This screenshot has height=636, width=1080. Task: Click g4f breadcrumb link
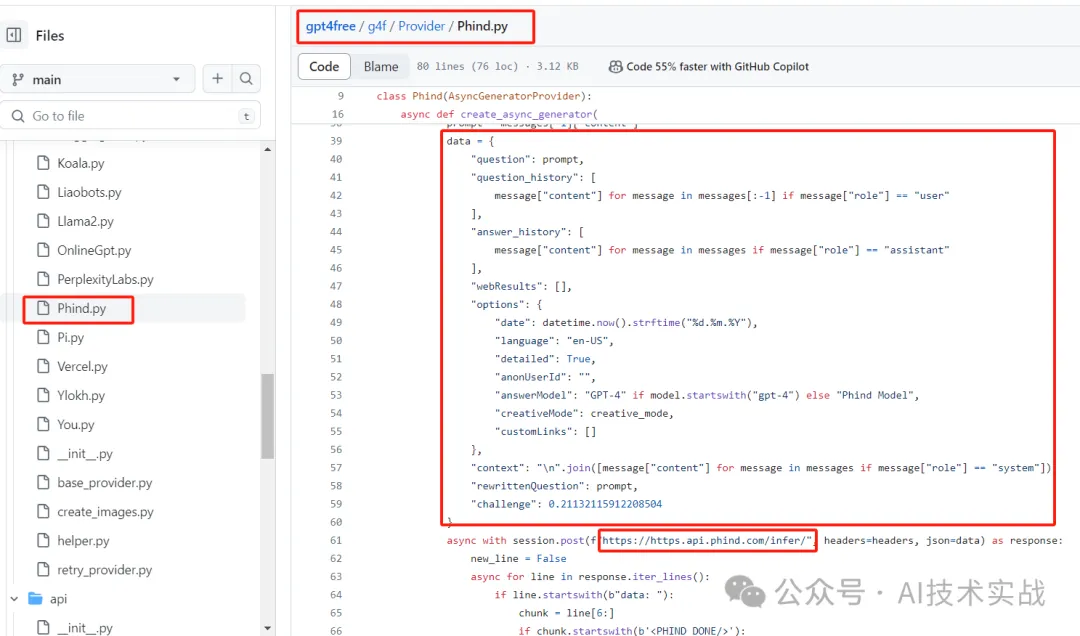[377, 26]
